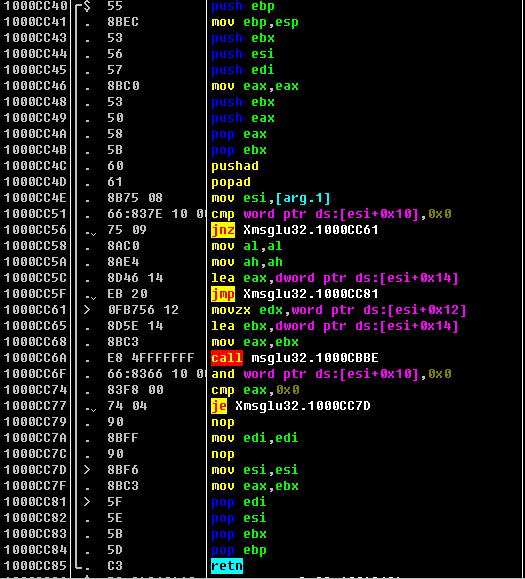Click 'push esi' instruction

click(243, 54)
